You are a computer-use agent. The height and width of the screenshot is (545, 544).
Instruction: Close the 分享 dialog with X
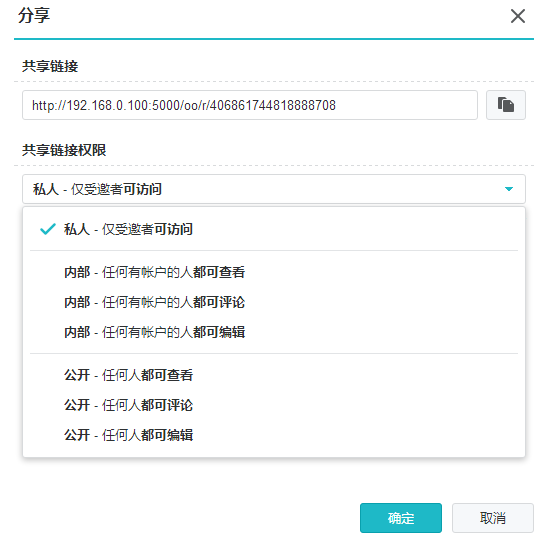coord(518,16)
